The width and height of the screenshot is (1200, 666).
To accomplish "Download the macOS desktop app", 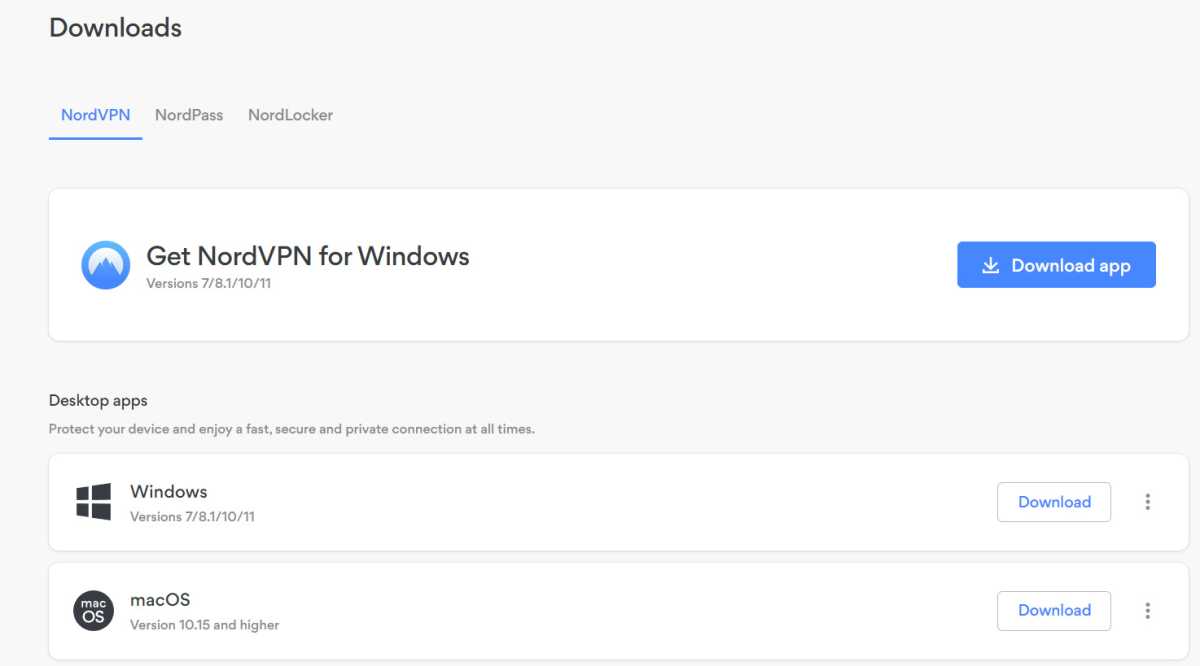I will pos(1053,610).
